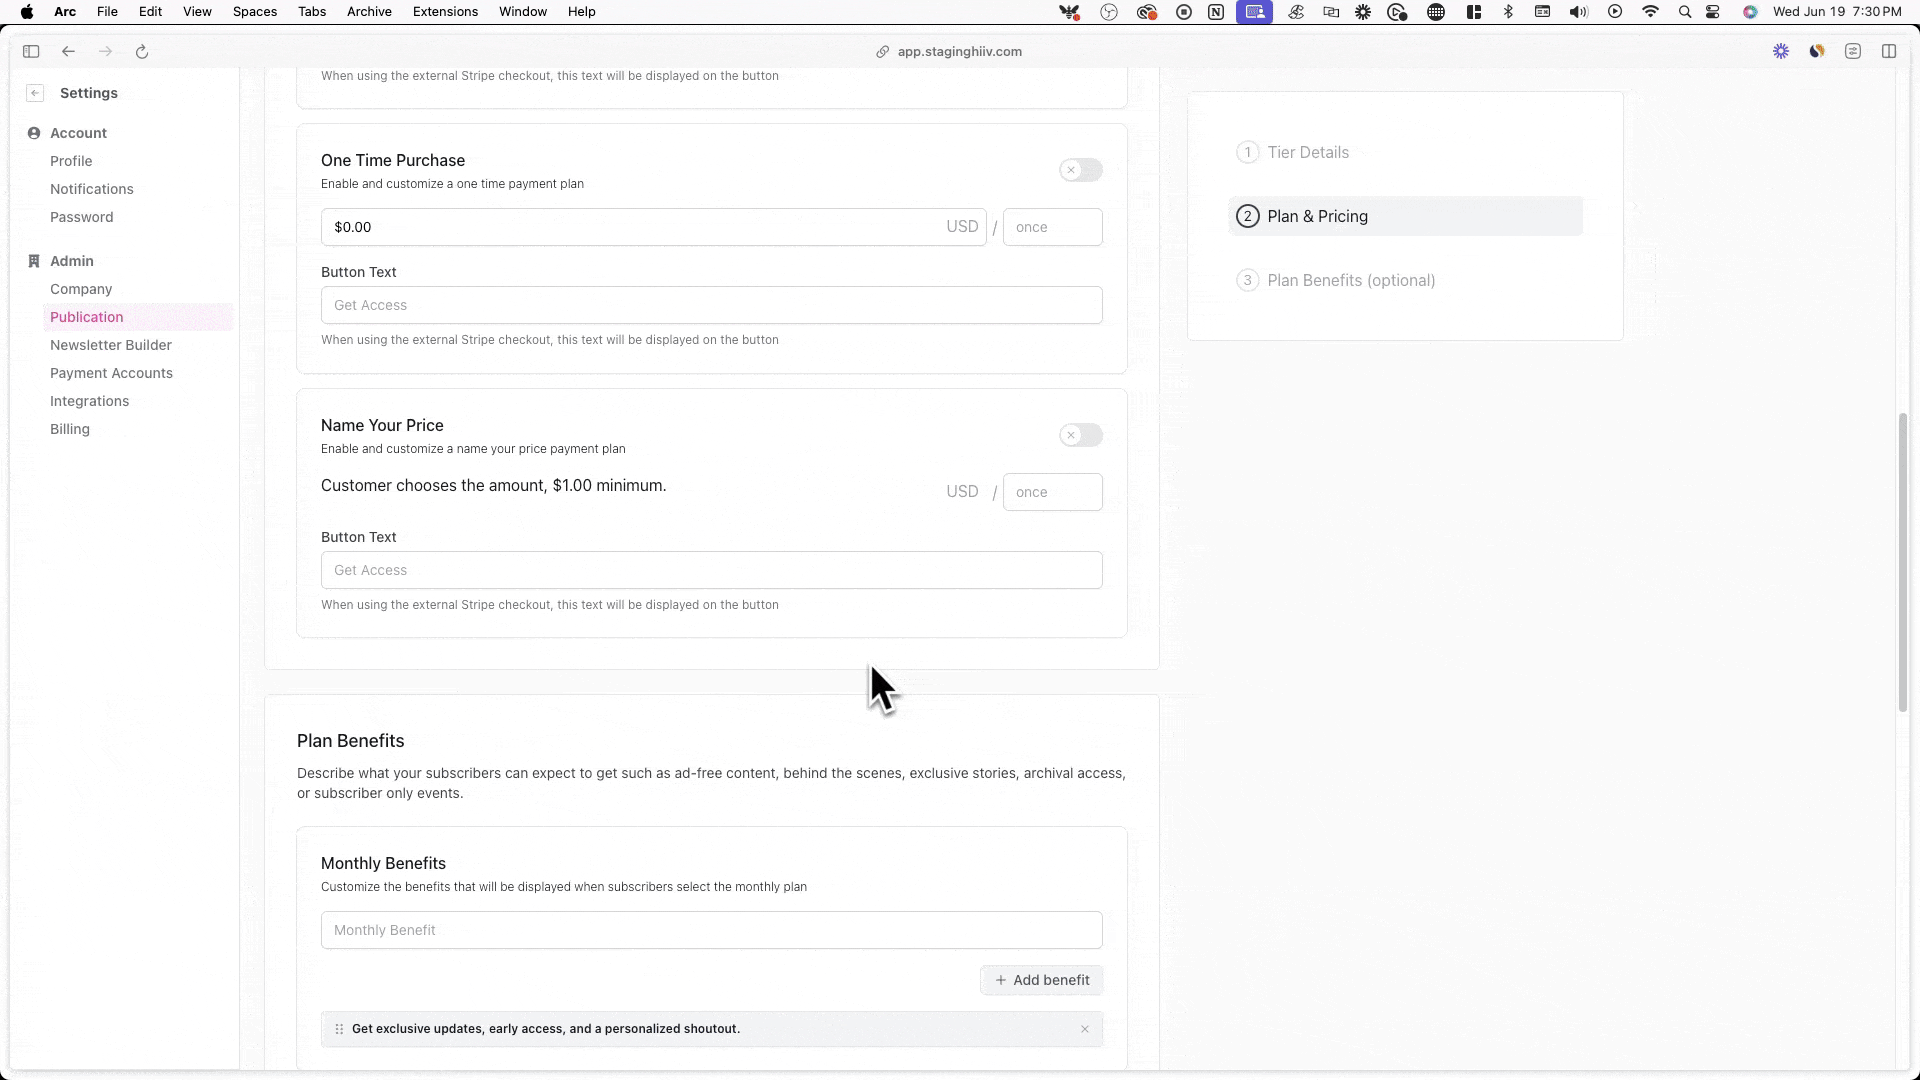This screenshot has height=1080, width=1920.
Task: Click the orange-black extension icon in toolbar
Action: click(1817, 52)
